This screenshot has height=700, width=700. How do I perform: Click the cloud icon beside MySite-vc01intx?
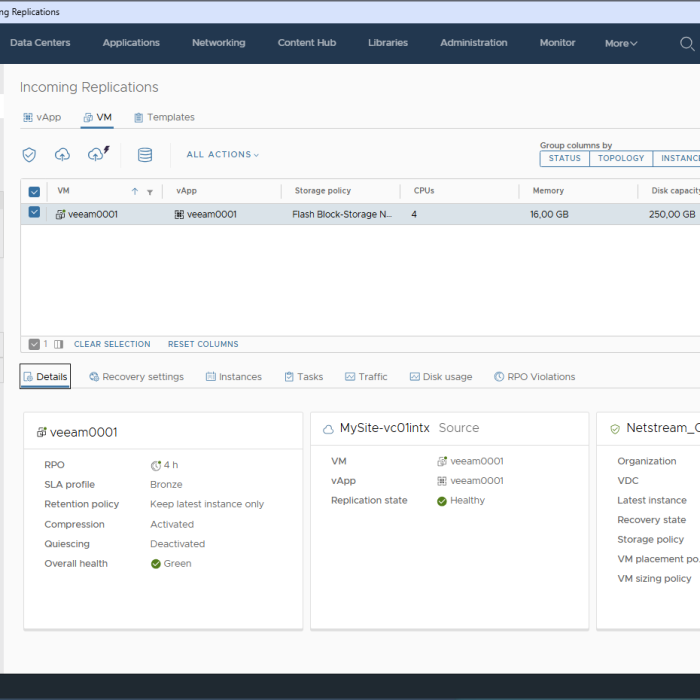pos(328,429)
